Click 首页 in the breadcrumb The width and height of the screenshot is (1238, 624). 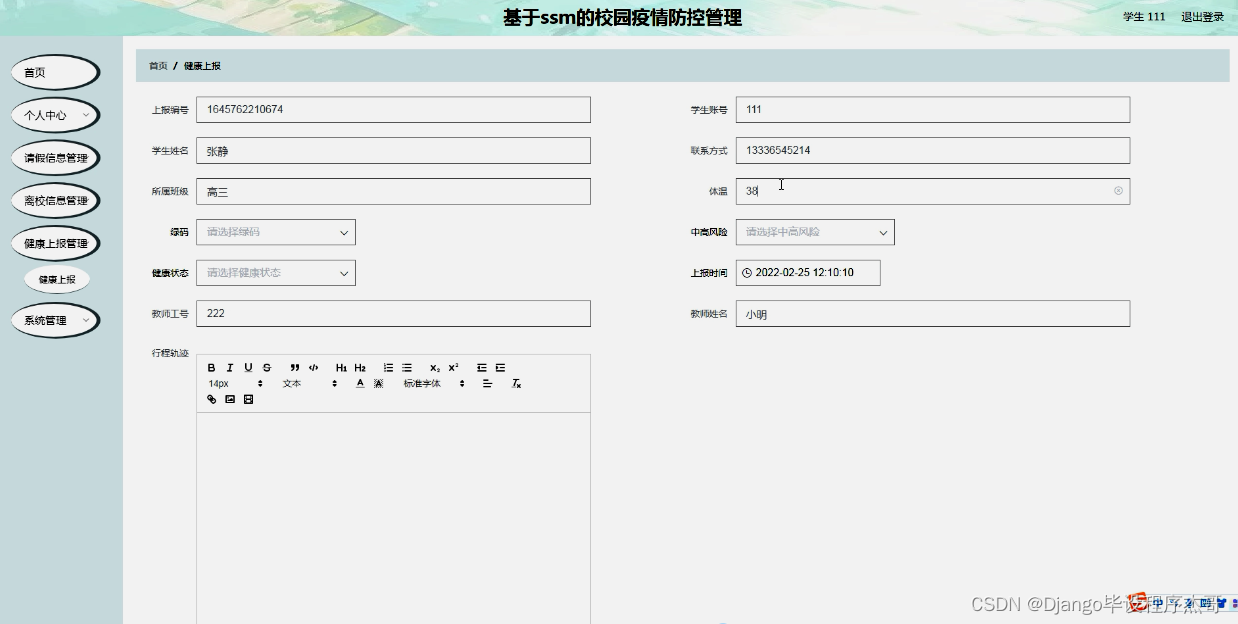coord(158,66)
